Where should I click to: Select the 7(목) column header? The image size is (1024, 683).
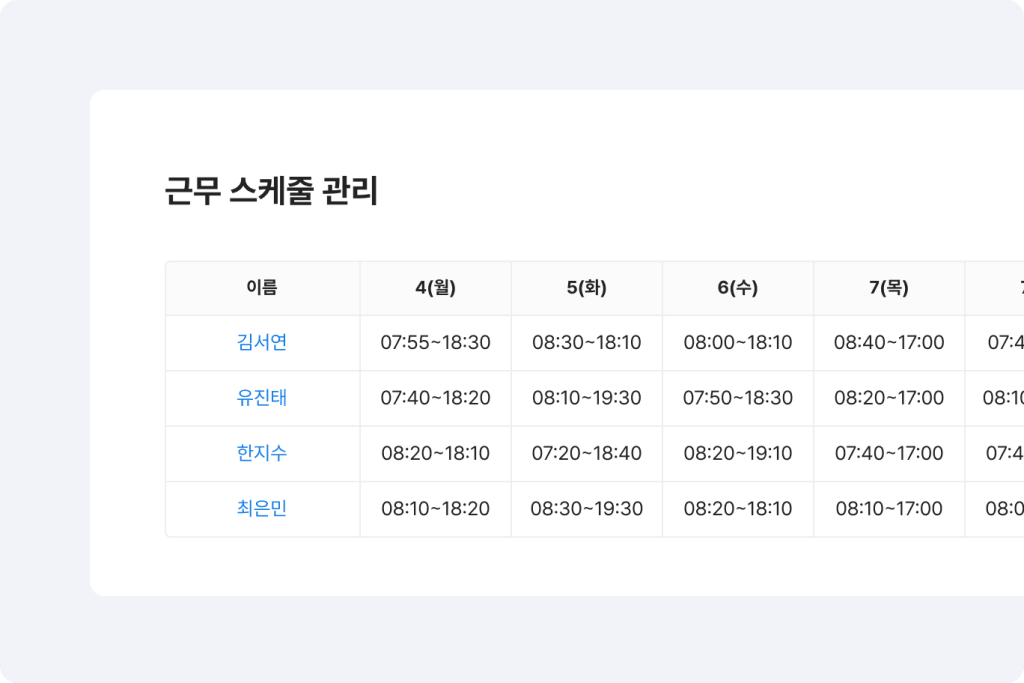tap(889, 288)
